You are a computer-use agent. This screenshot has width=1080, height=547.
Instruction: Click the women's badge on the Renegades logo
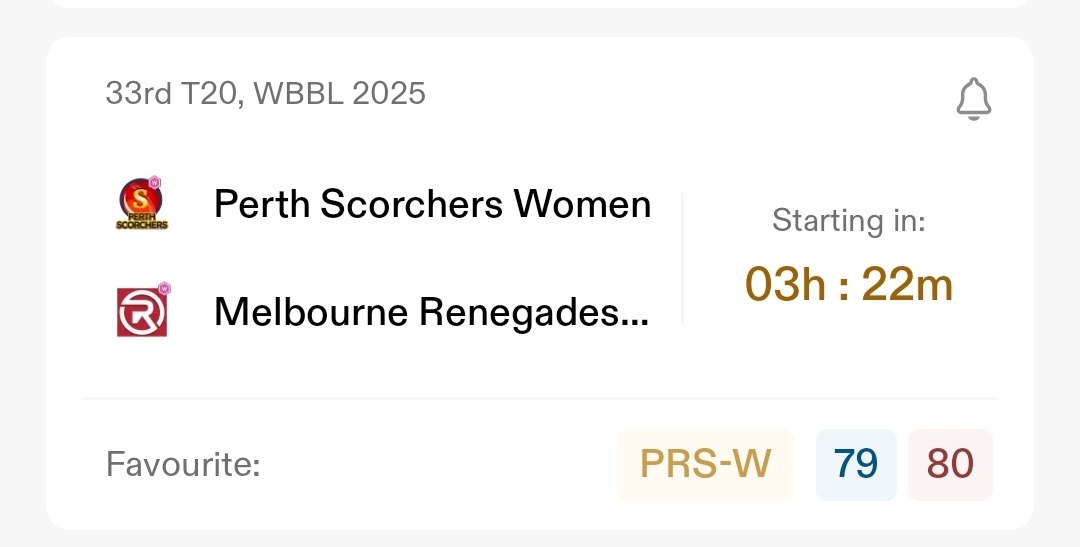coord(164,288)
